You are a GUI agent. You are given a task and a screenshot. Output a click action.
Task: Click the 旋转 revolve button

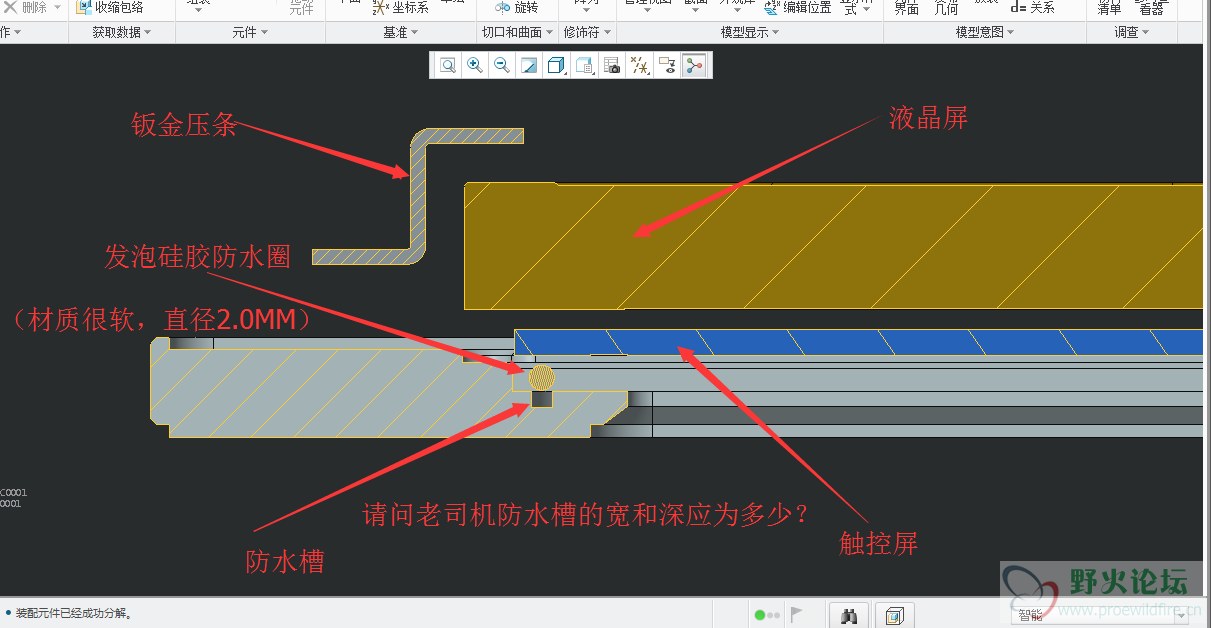point(516,8)
